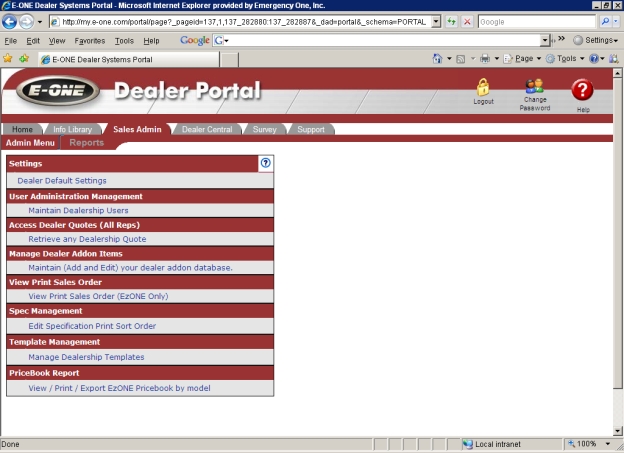Click the Print icon in command bar
This screenshot has height=453, width=624.
point(485,59)
